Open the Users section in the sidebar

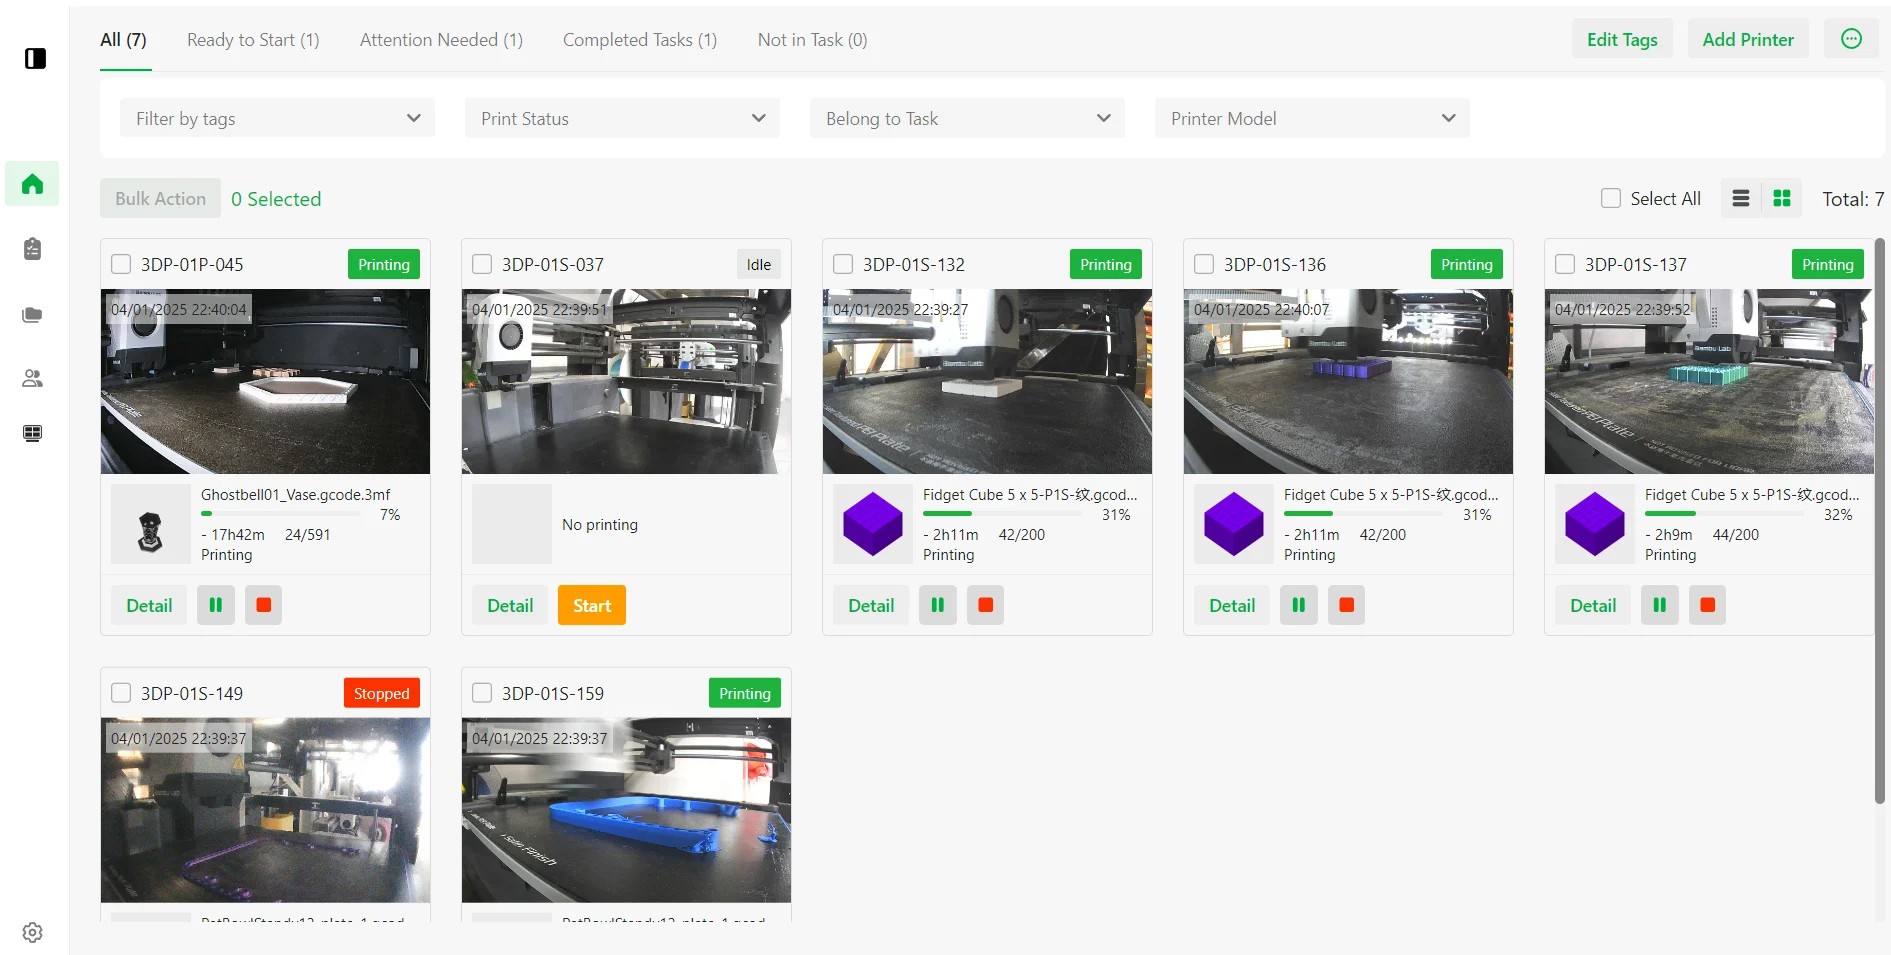31,378
